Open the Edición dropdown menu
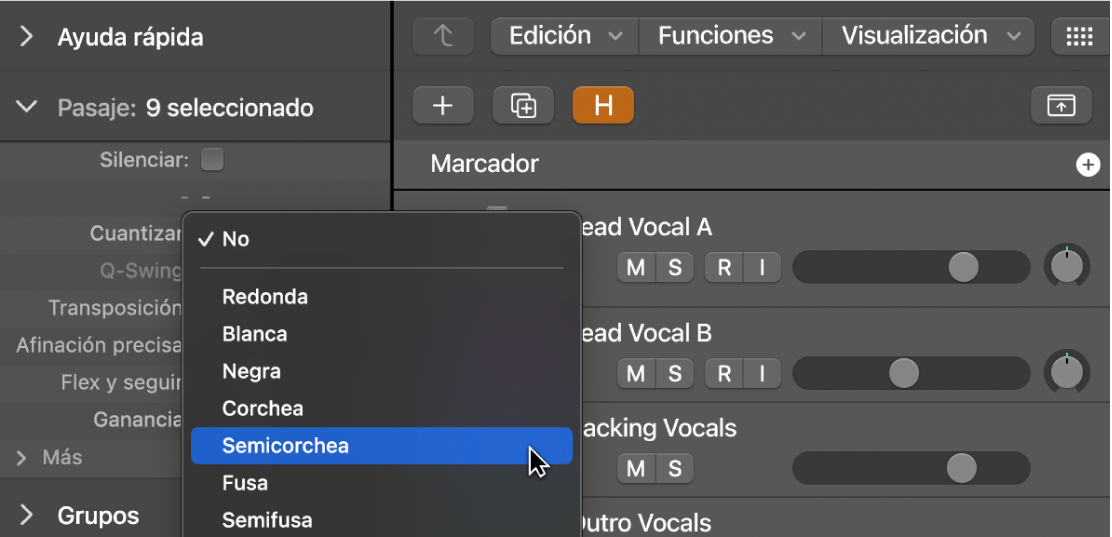This screenshot has height=537, width=1112. coord(564,37)
